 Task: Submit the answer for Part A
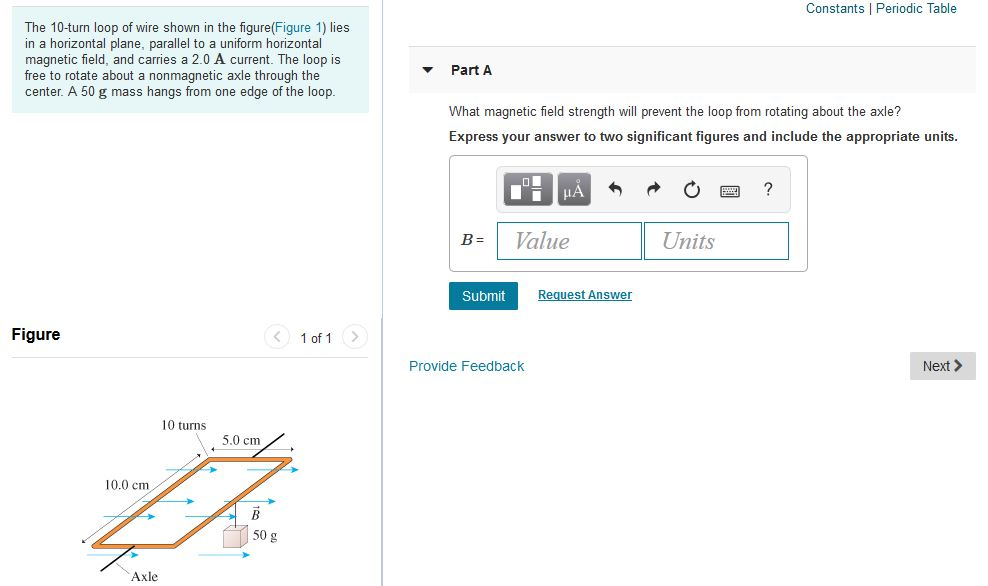[x=483, y=295]
